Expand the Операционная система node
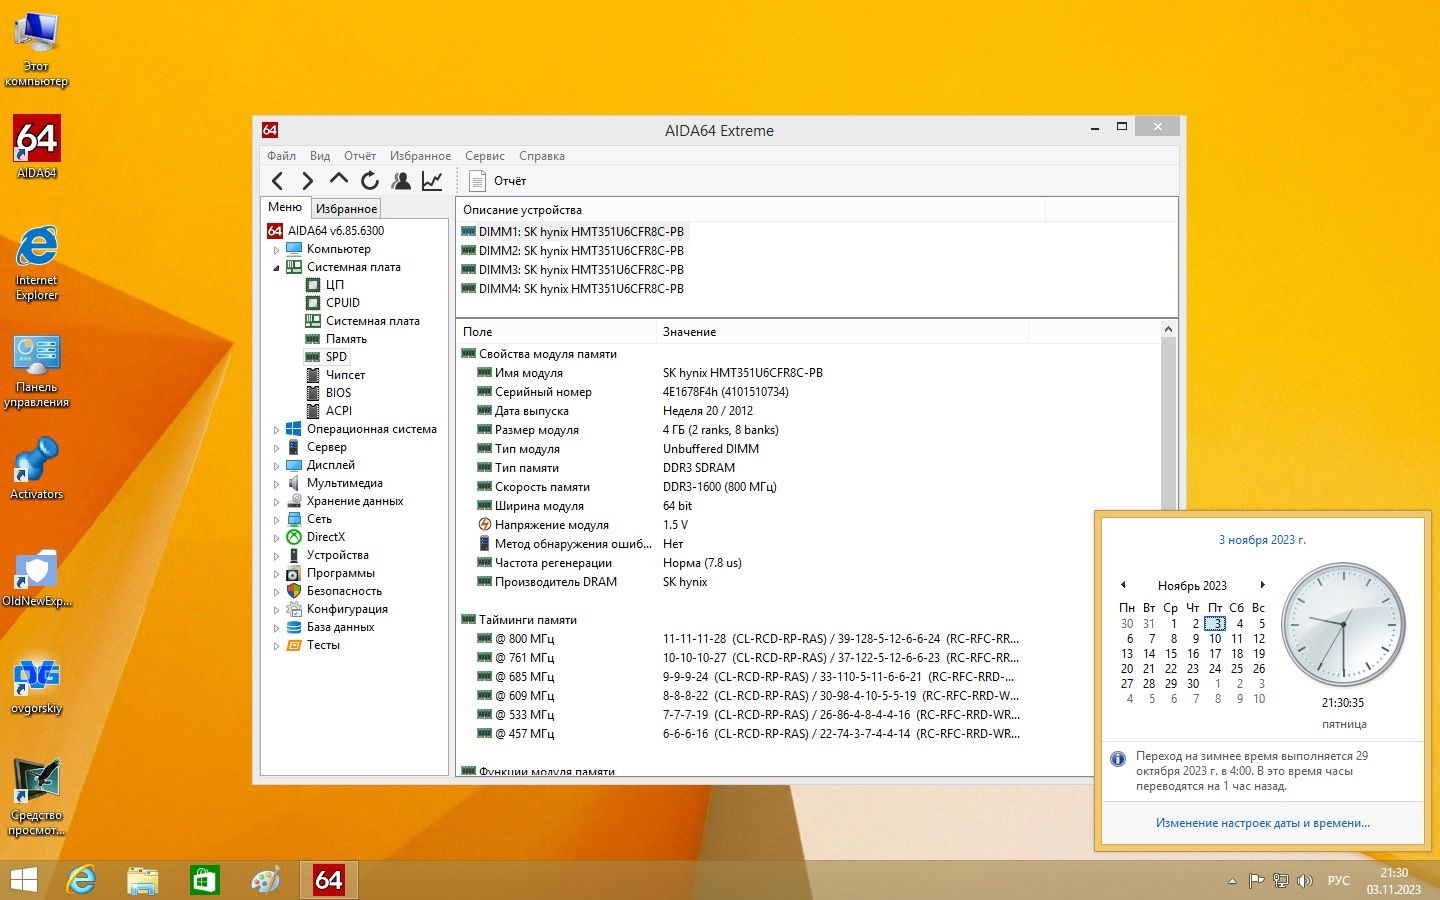Viewport: 1440px width, 900px height. (277, 430)
